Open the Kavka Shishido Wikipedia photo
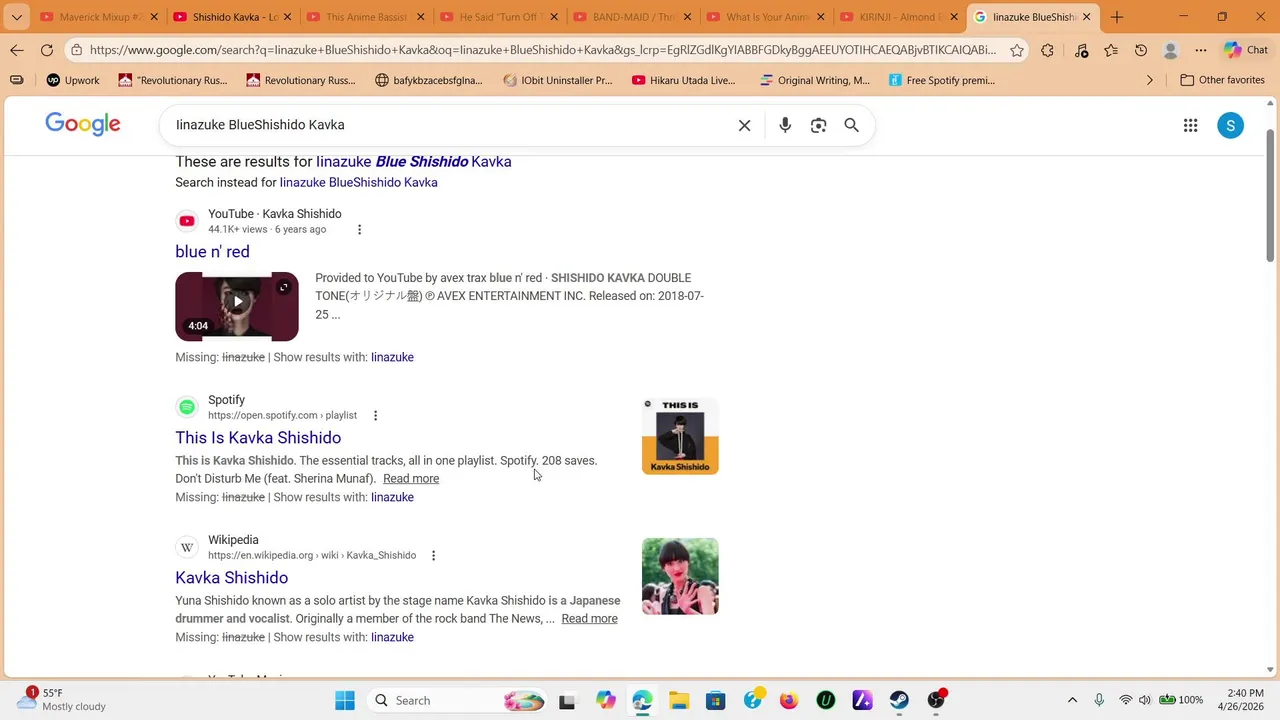Screen dimensions: 1280x720 pos(680,576)
